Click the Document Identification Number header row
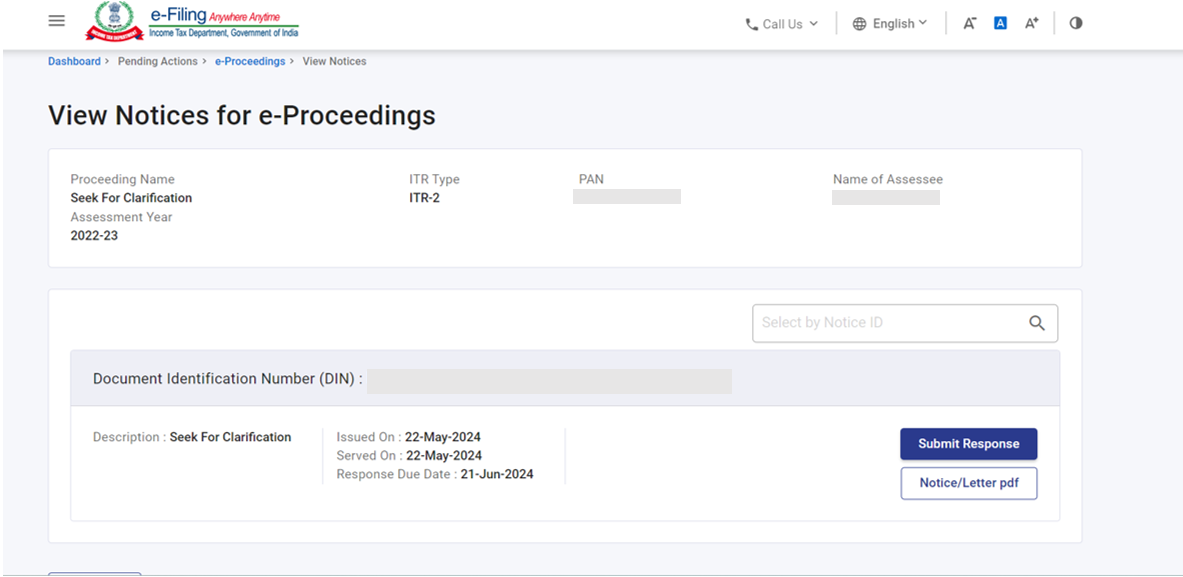Image resolution: width=1183 pixels, height=577 pixels. tap(564, 379)
